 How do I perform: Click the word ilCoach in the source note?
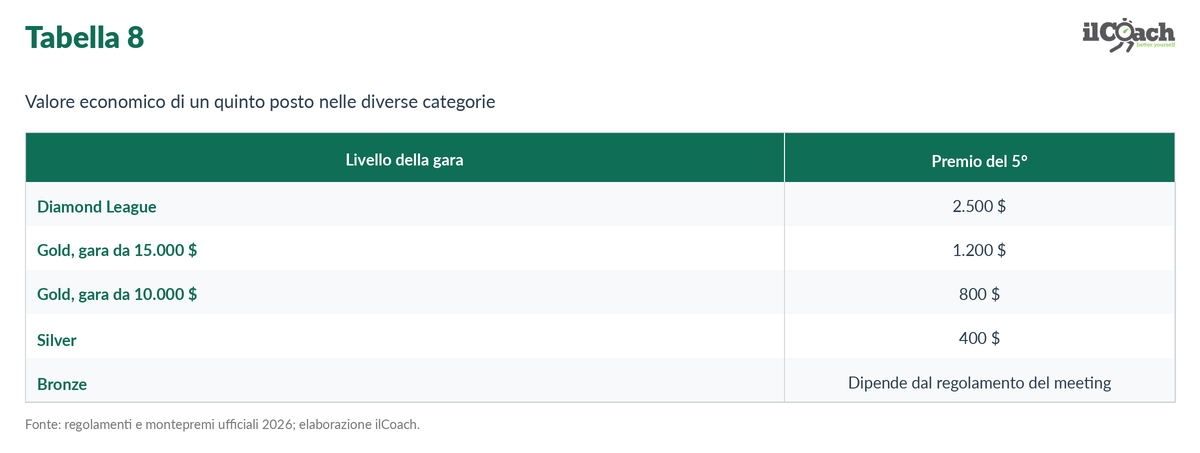tap(396, 424)
